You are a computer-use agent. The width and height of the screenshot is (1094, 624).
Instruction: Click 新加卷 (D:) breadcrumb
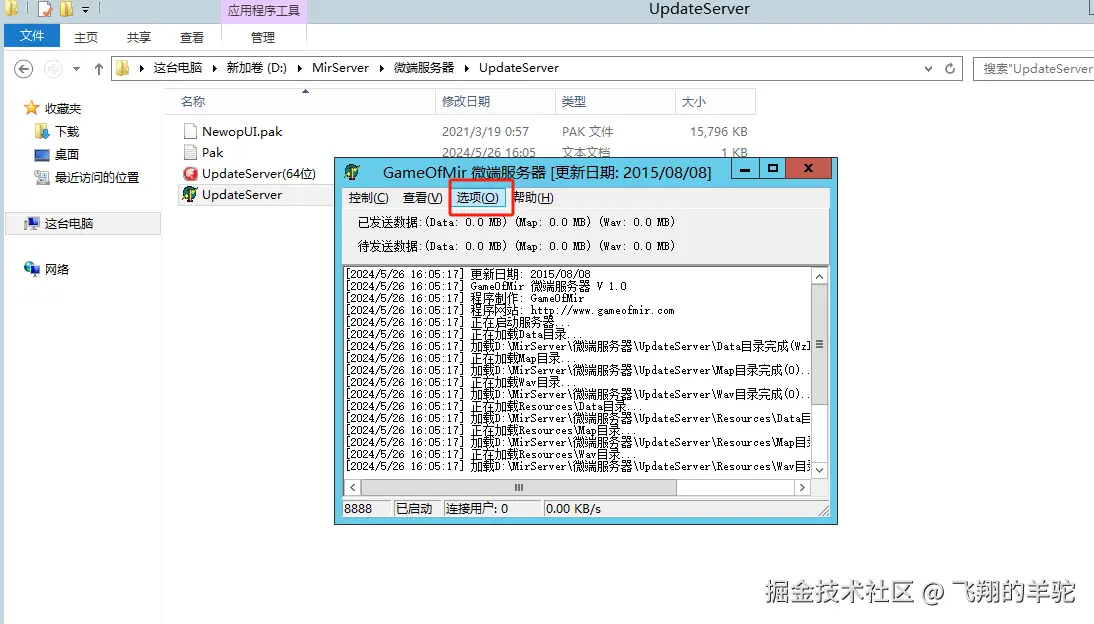(x=256, y=68)
